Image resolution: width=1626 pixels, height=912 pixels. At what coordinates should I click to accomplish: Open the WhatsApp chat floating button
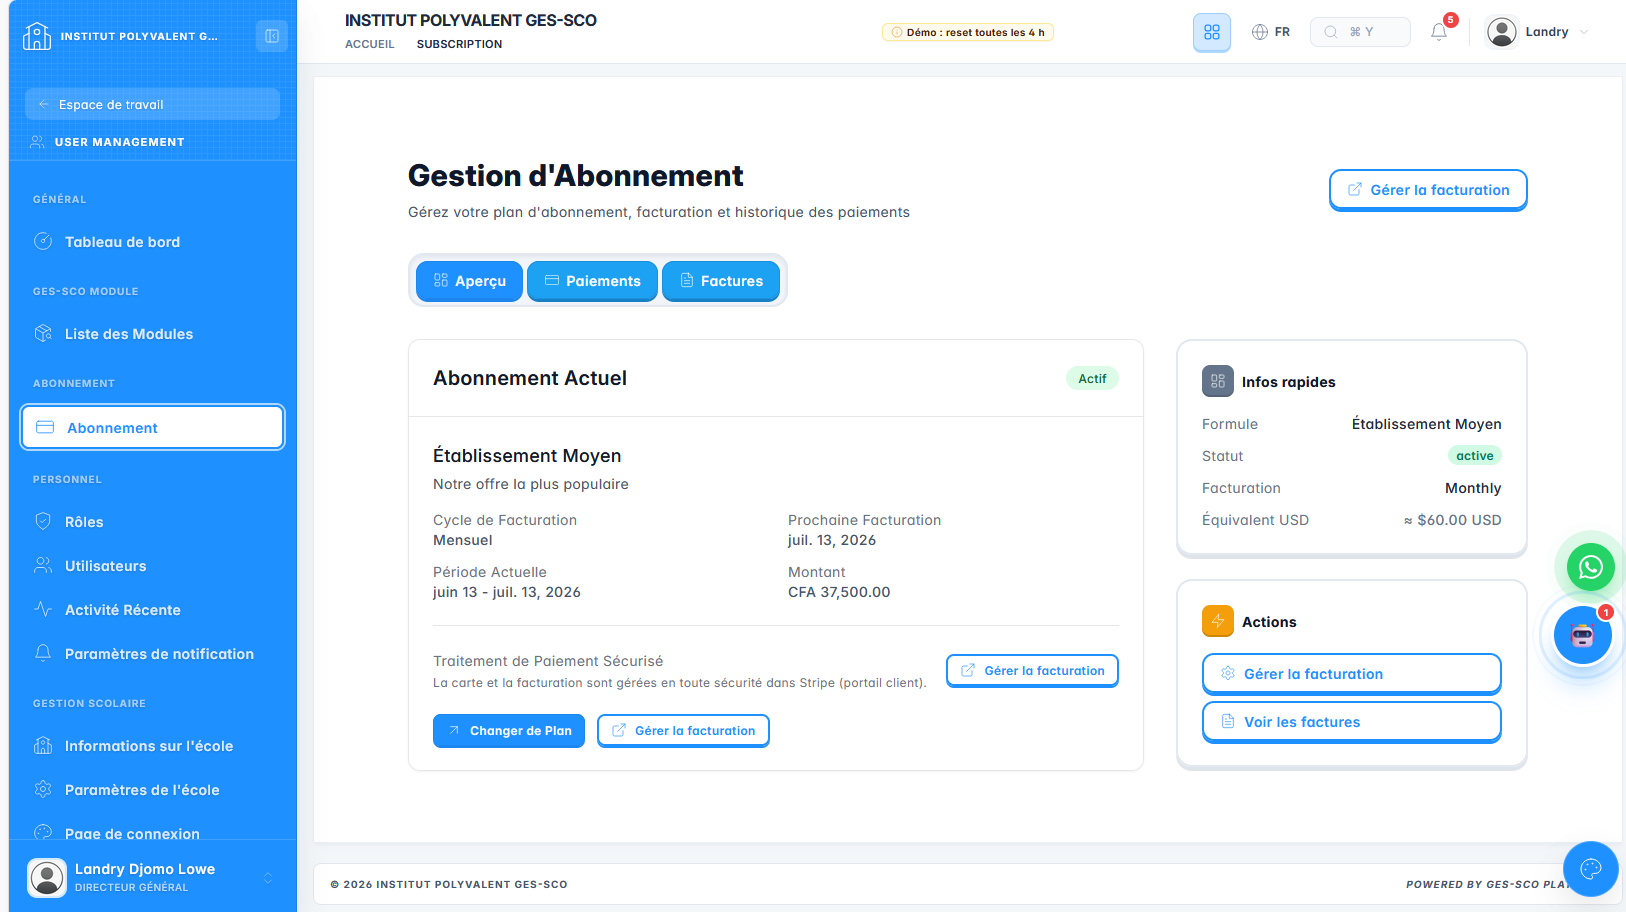(x=1590, y=567)
